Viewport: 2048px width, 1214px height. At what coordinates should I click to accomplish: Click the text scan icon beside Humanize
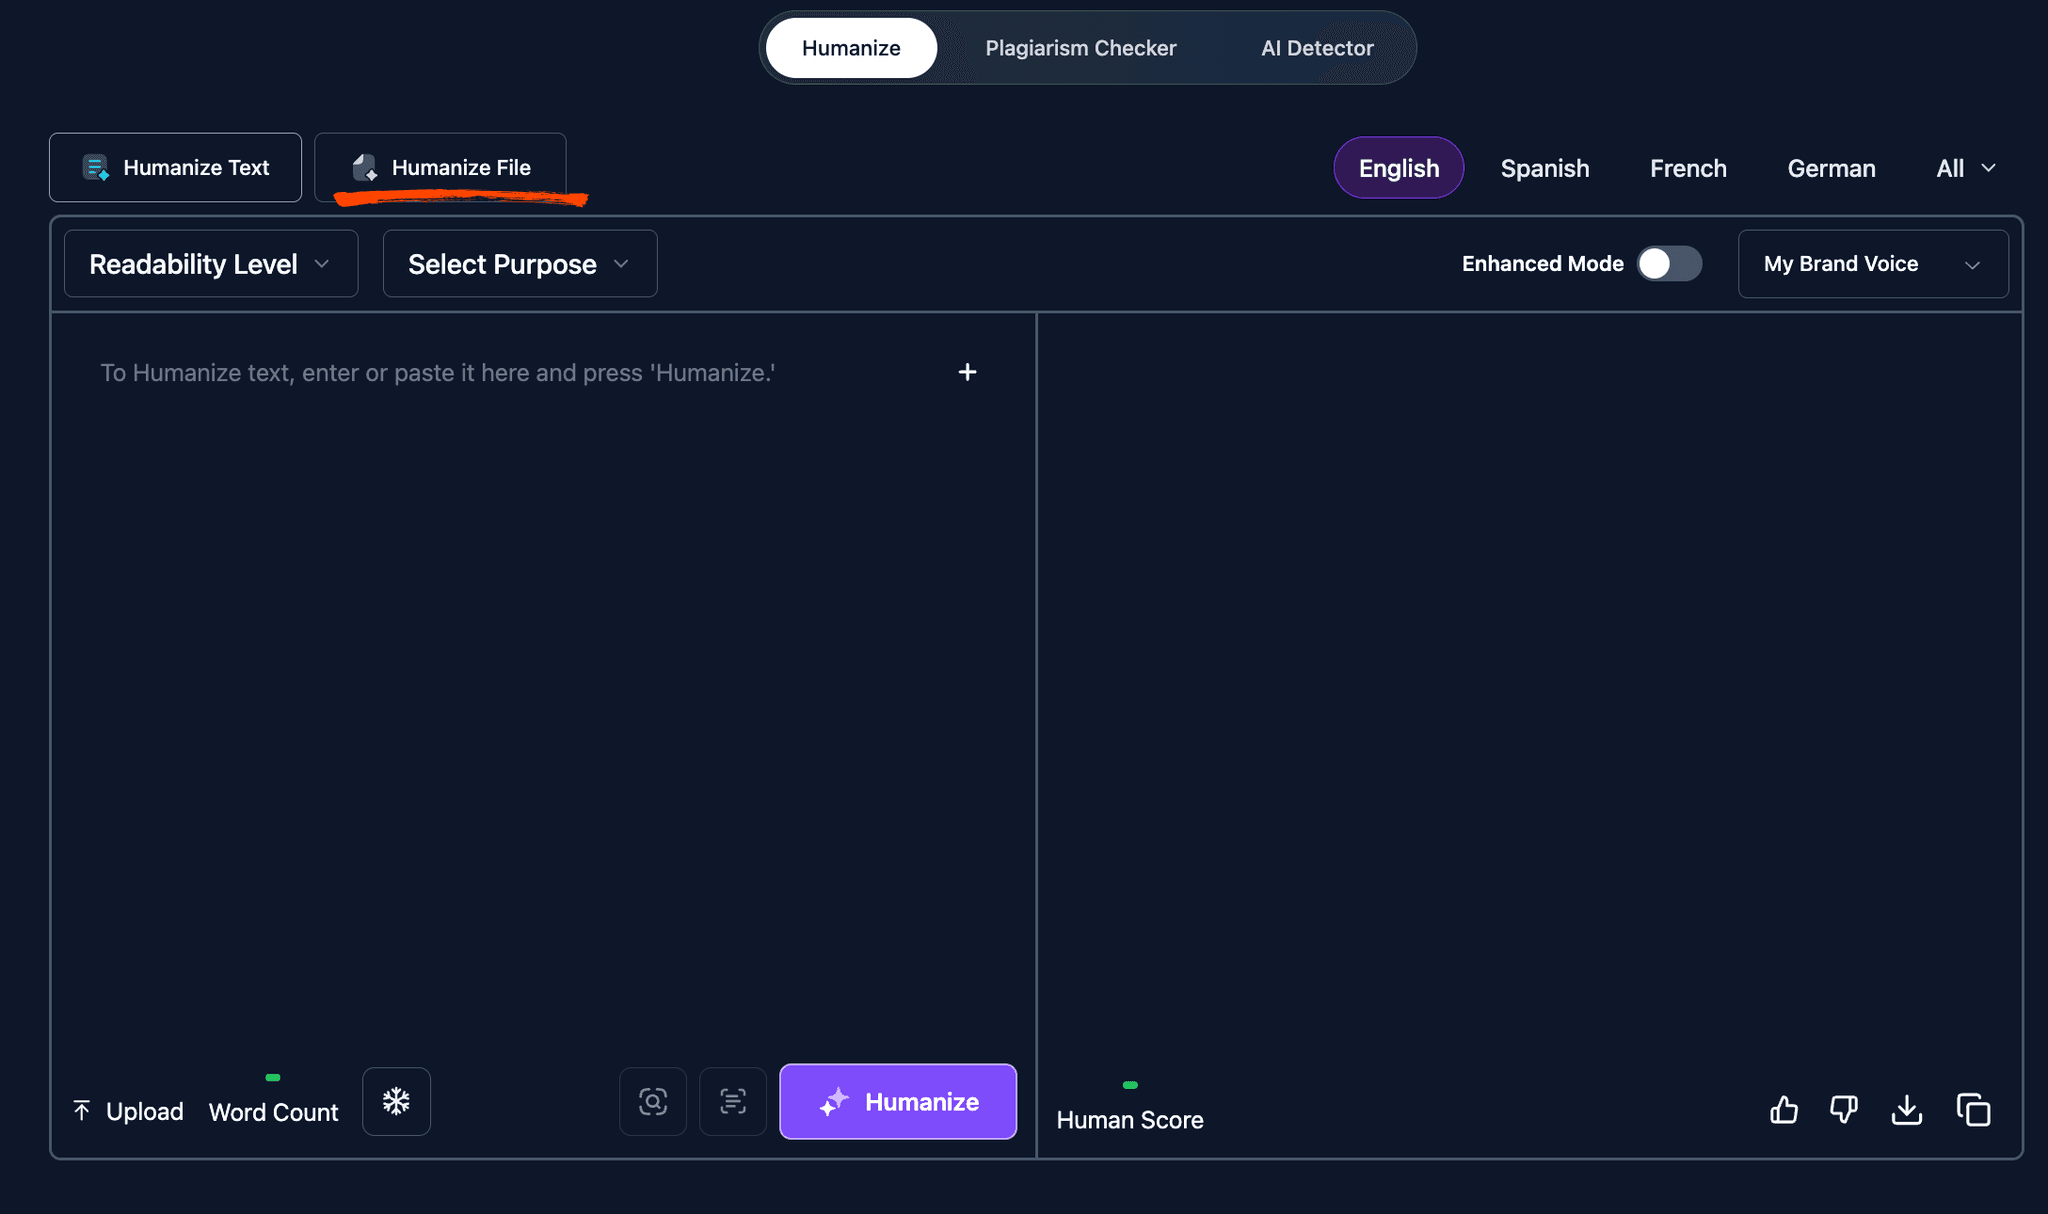pos(733,1101)
